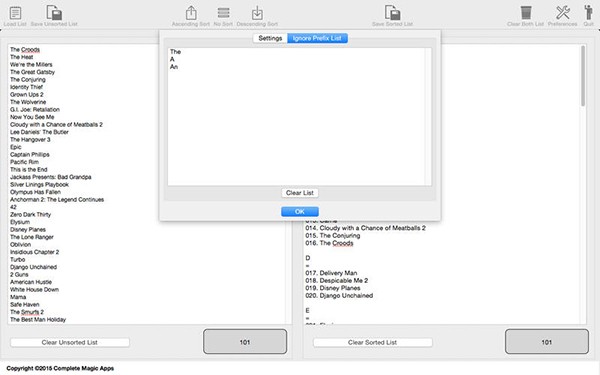Click the Save Sorted List icon

coord(393,13)
